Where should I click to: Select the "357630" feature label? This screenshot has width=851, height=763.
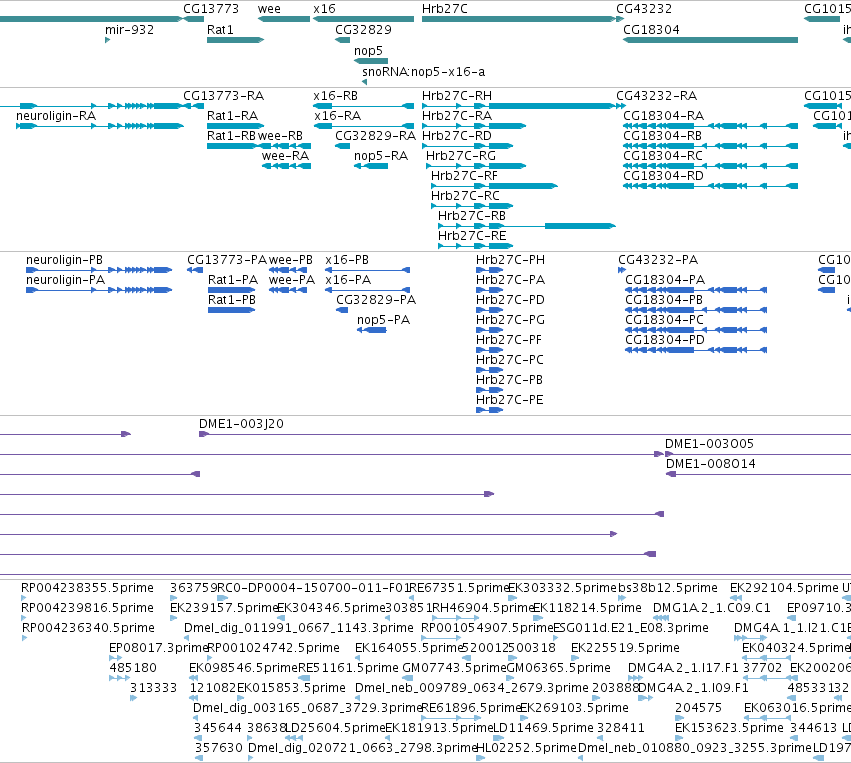pyautogui.click(x=218, y=748)
